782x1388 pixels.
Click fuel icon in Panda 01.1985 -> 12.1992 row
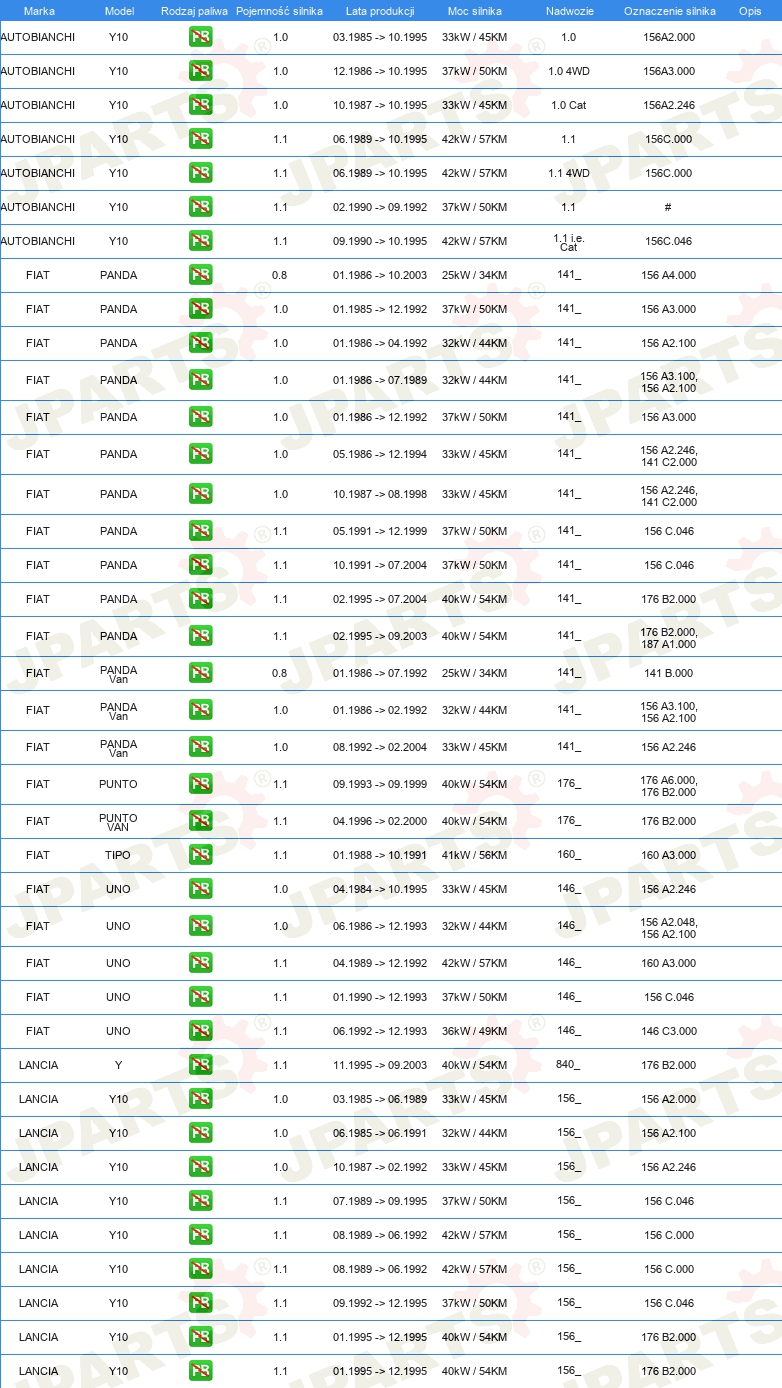tap(200, 309)
